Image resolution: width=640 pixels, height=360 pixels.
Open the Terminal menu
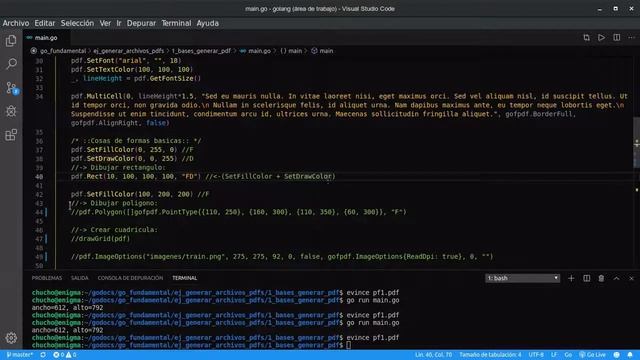(x=176, y=23)
